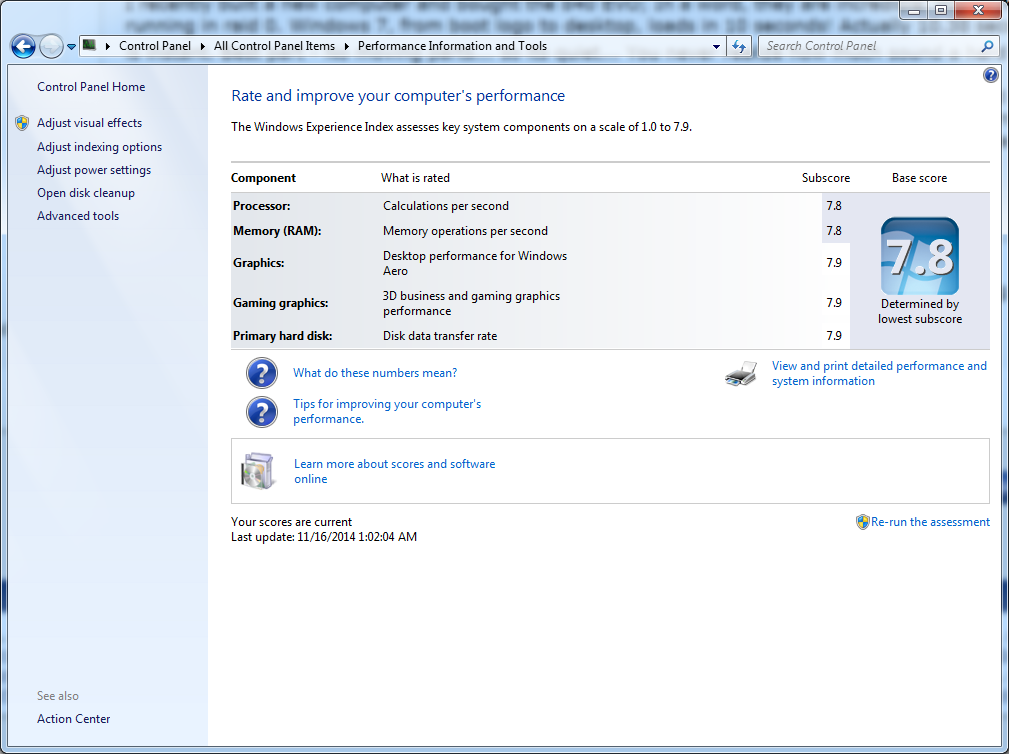Screen dimensions: 1009x754
Task: Select the Gaming graphics subscore 7.9
Action: (834, 302)
